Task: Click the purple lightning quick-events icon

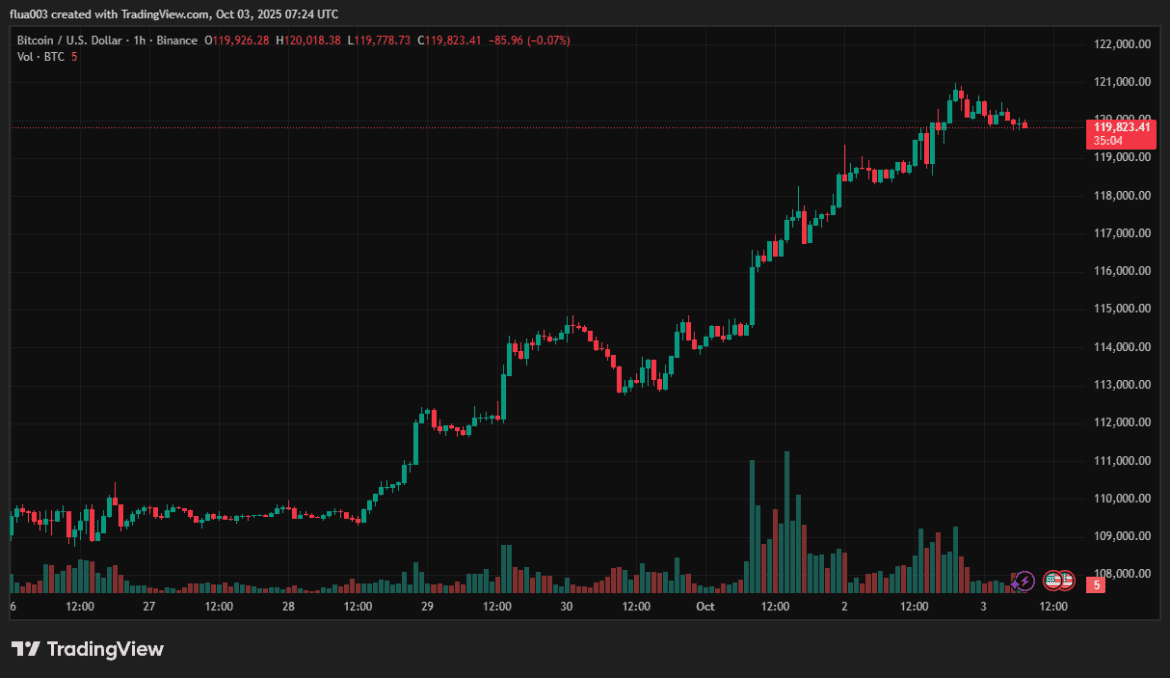Action: tap(1025, 580)
